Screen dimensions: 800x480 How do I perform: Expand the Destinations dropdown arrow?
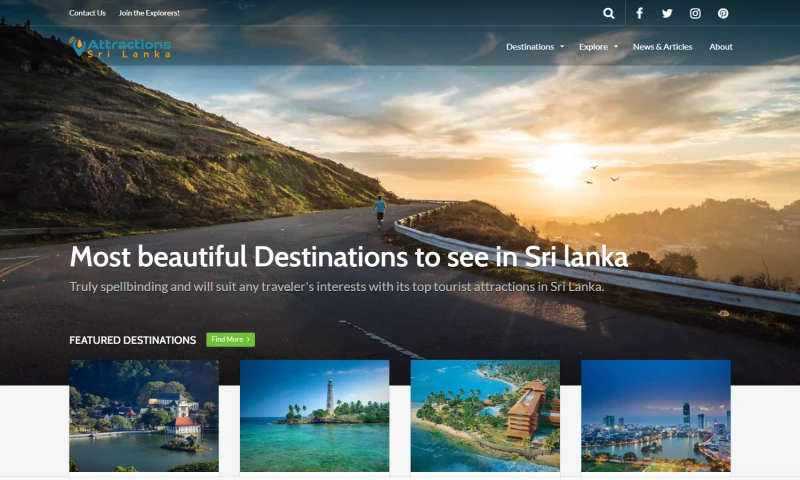click(562, 46)
